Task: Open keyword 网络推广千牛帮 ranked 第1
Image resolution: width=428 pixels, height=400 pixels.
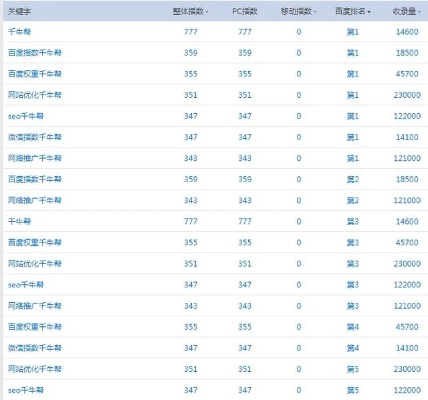Action: click(35, 158)
